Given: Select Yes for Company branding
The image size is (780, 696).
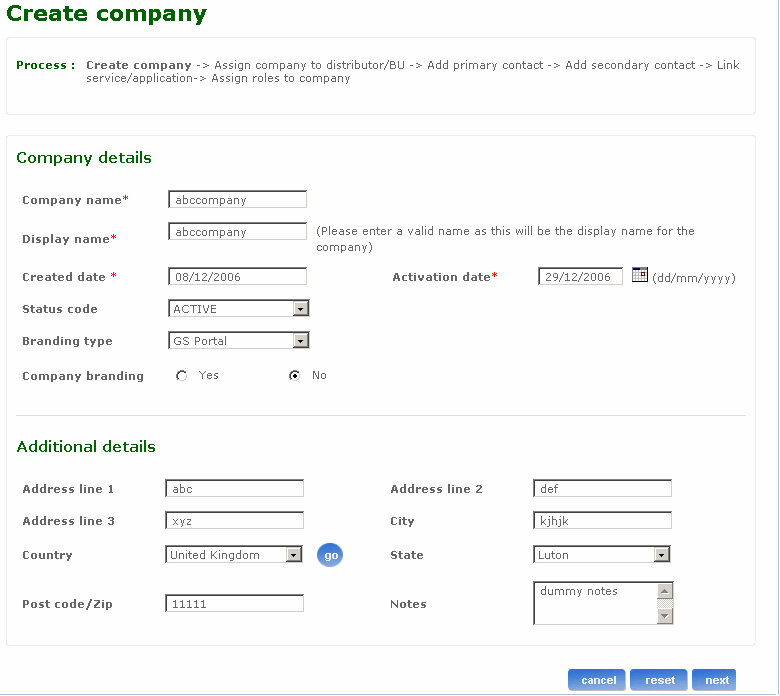Looking at the screenshot, I should pos(182,376).
